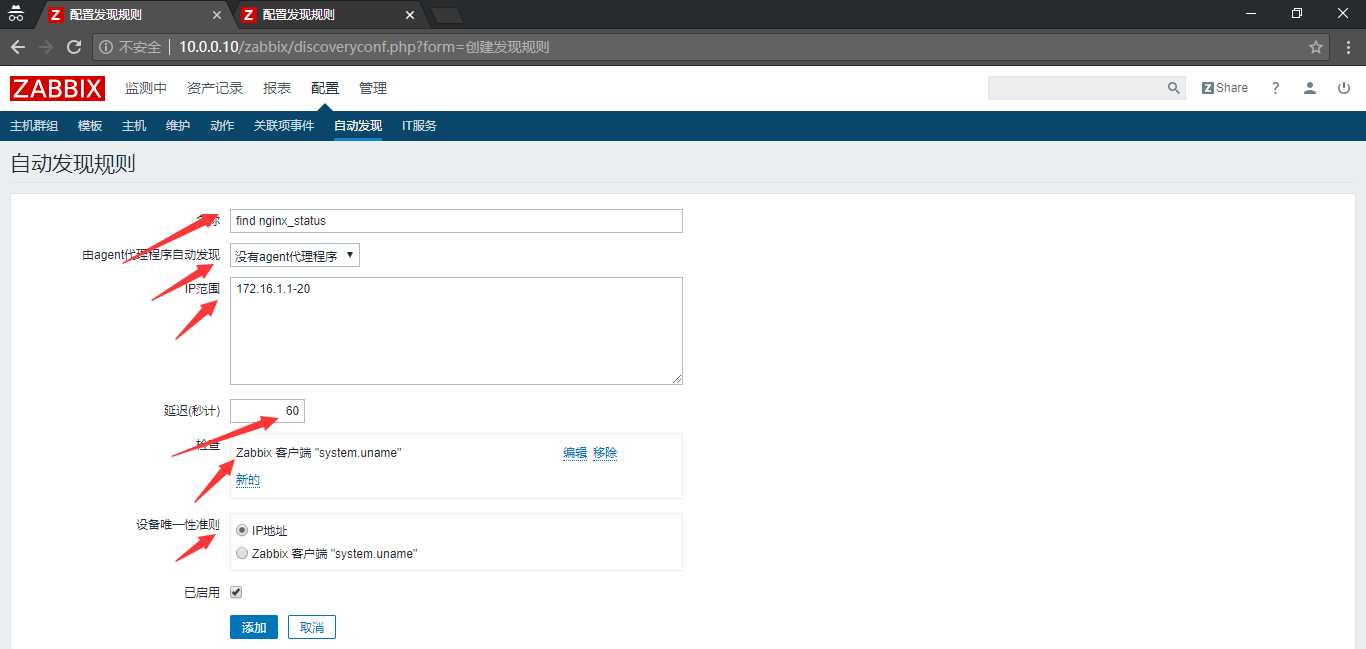Open the 管理 menu

(373, 88)
